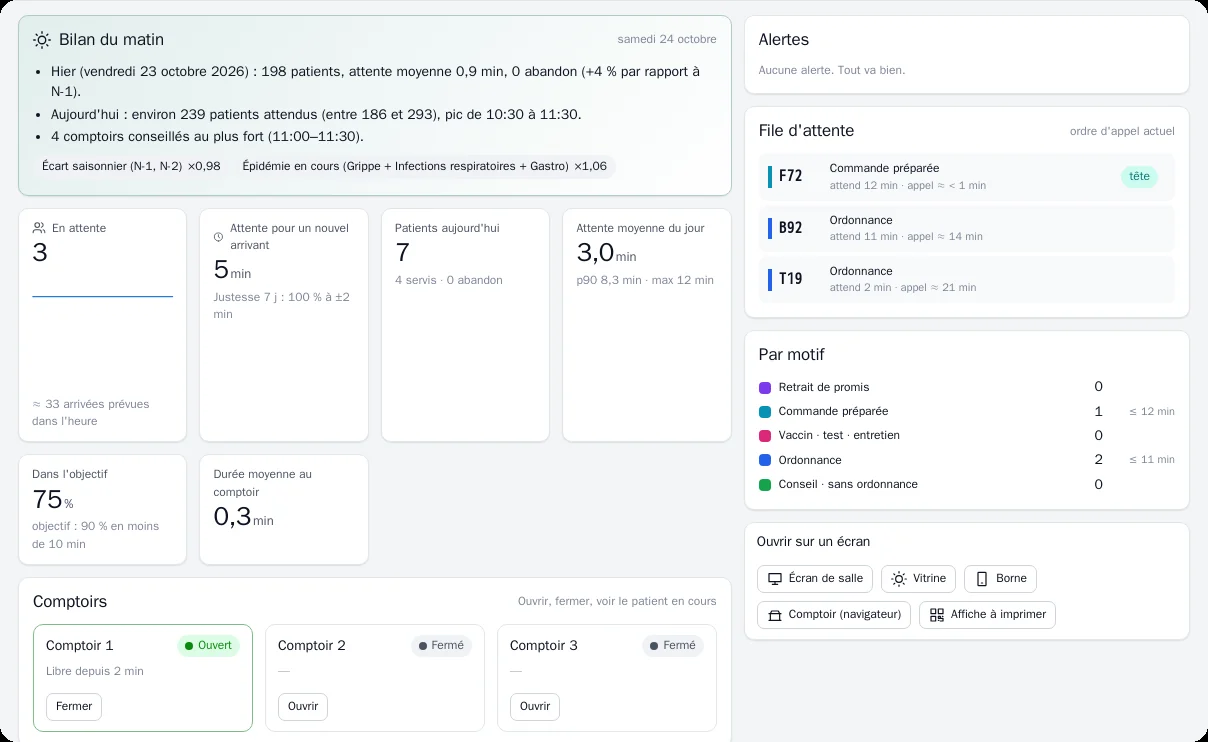Image resolution: width=1208 pixels, height=742 pixels.
Task: Click the QR code icon in Affiche à imprimer
Action: pyautogui.click(x=937, y=615)
